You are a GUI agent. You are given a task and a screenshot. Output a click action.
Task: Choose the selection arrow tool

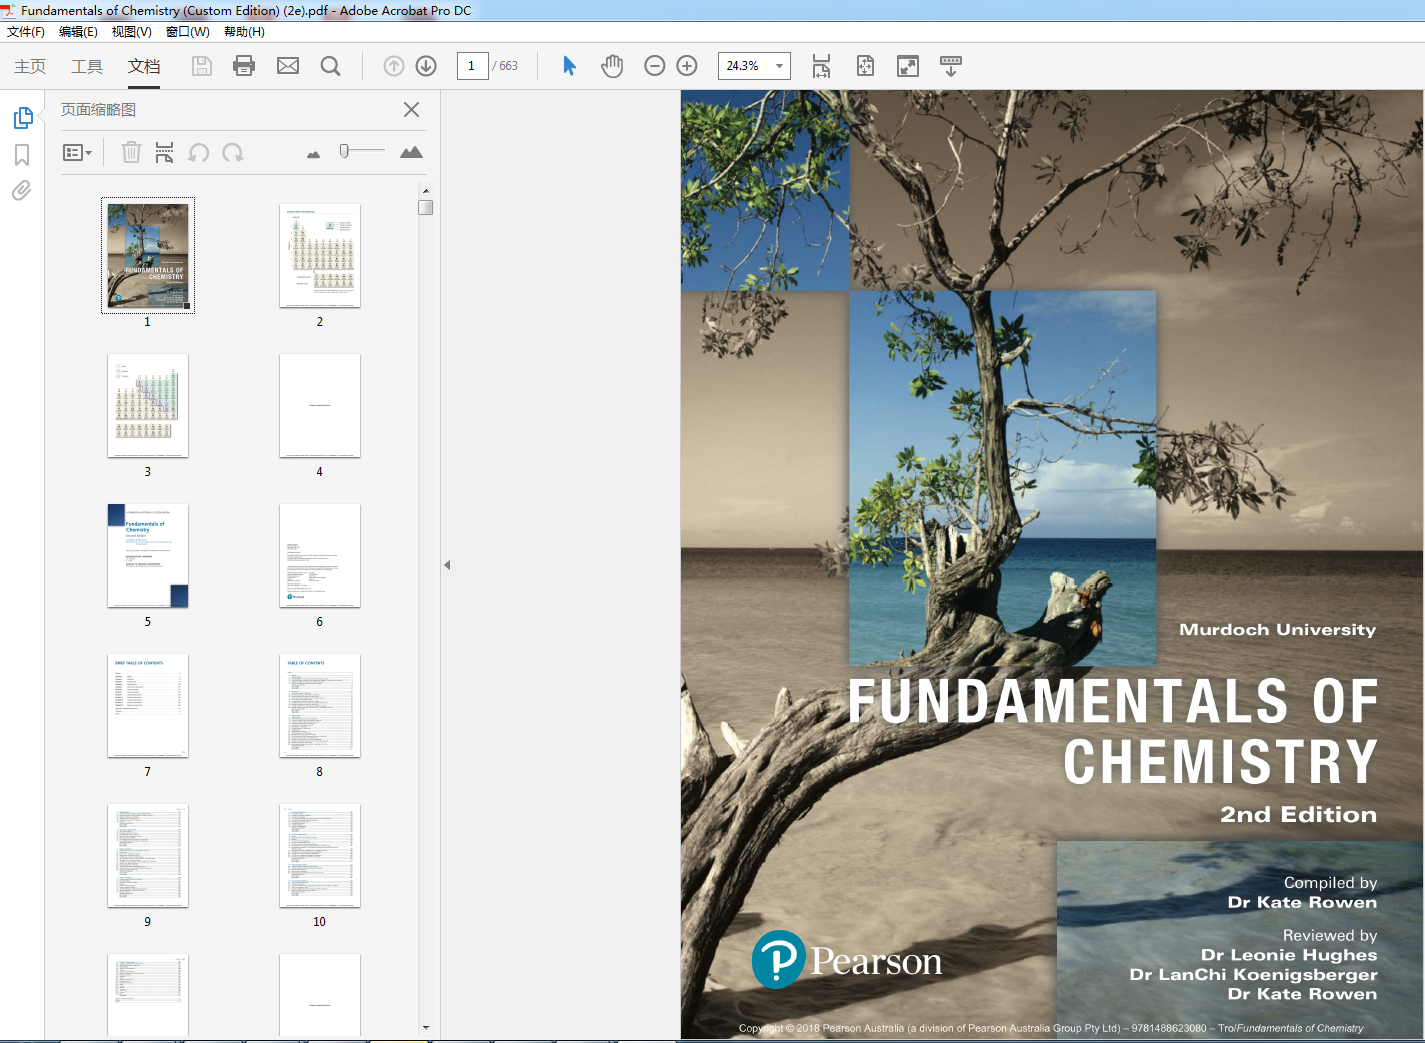(x=569, y=66)
